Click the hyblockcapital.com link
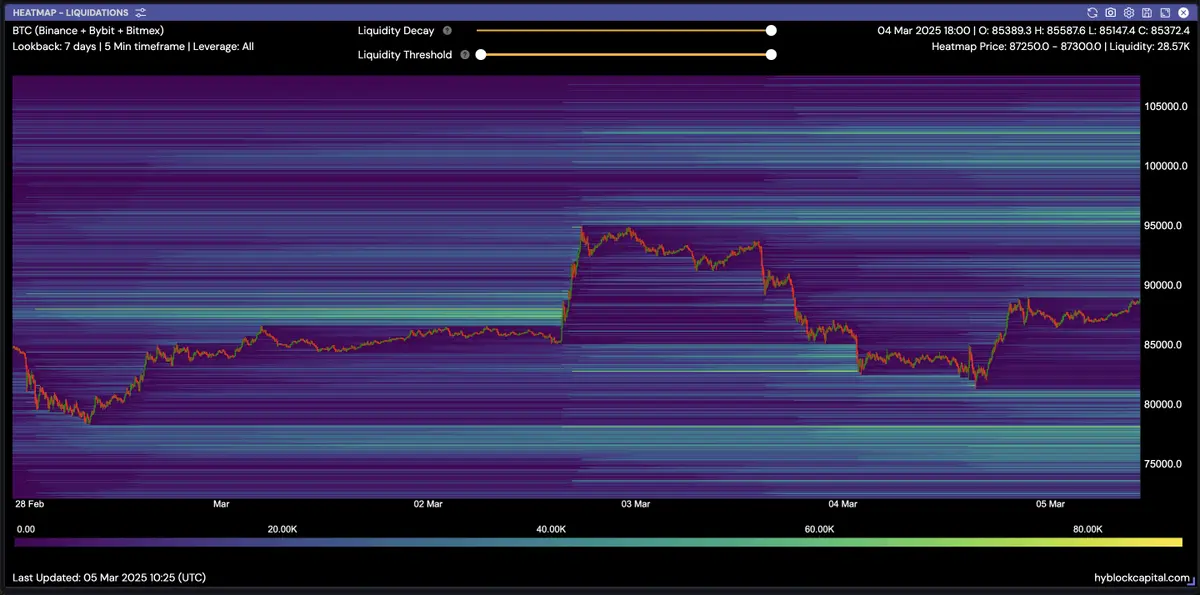 1142,578
